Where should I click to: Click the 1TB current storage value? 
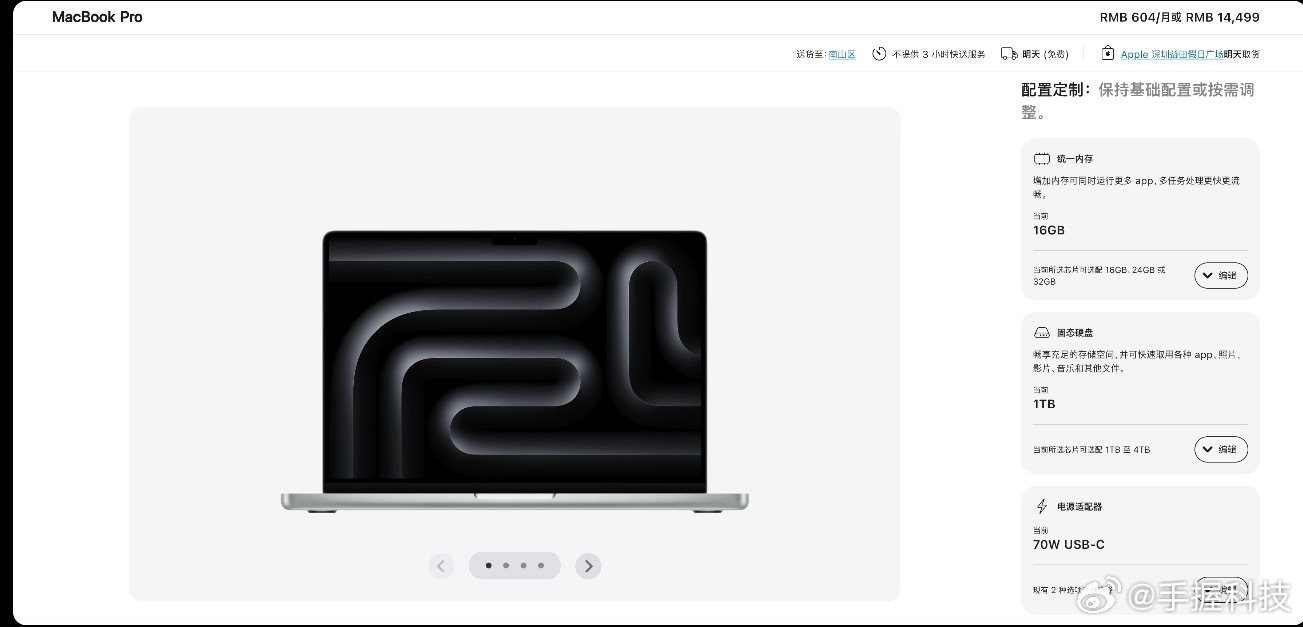1044,404
